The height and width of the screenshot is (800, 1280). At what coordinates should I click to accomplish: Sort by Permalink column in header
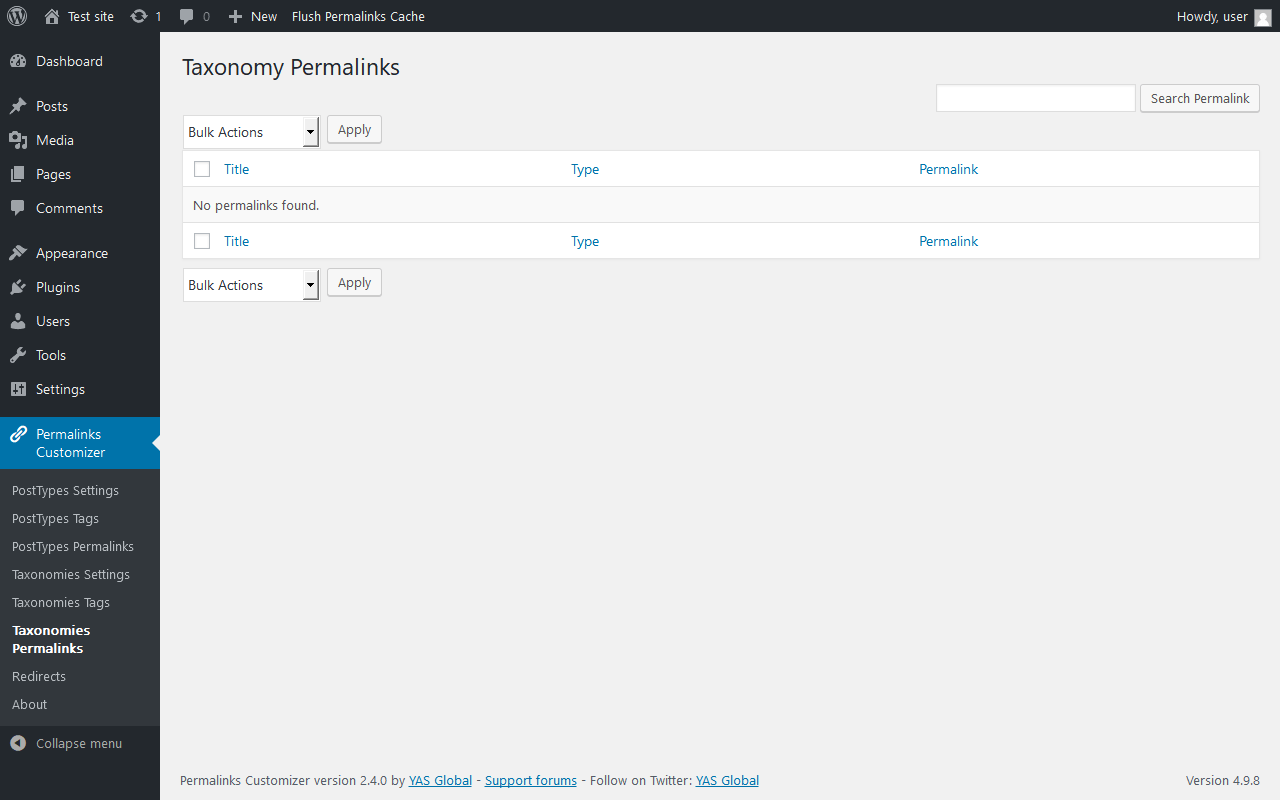click(x=949, y=169)
